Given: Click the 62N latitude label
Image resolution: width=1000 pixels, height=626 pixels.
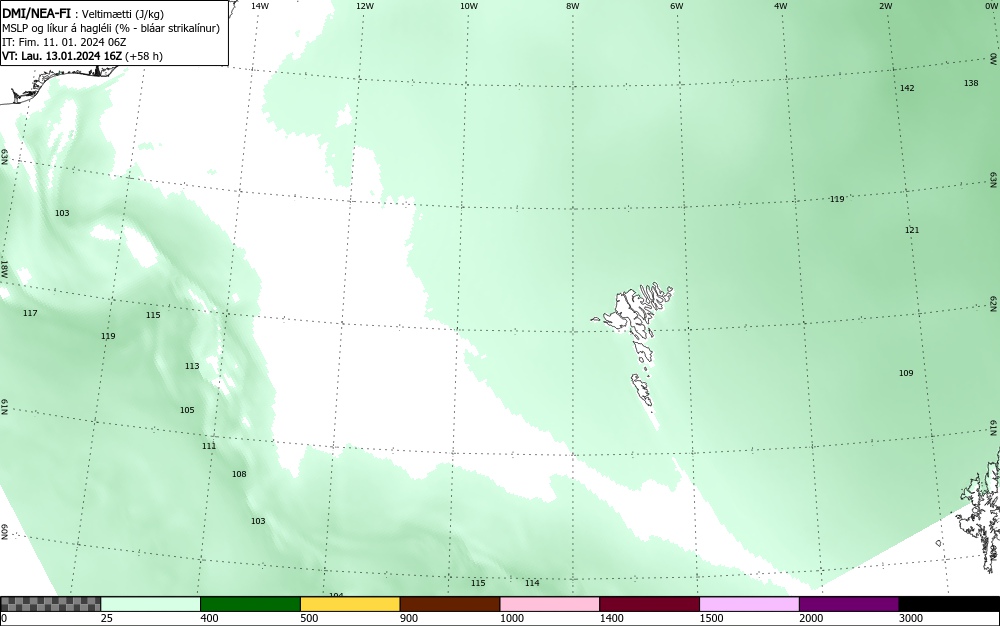Looking at the screenshot, I should click(x=994, y=303).
